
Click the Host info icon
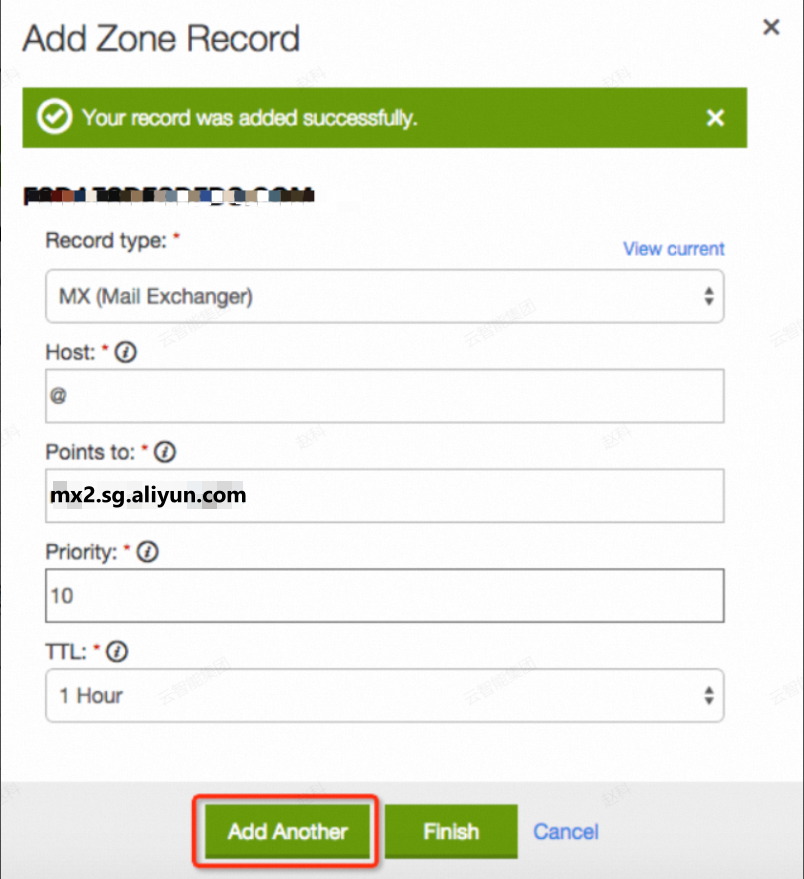(126, 353)
